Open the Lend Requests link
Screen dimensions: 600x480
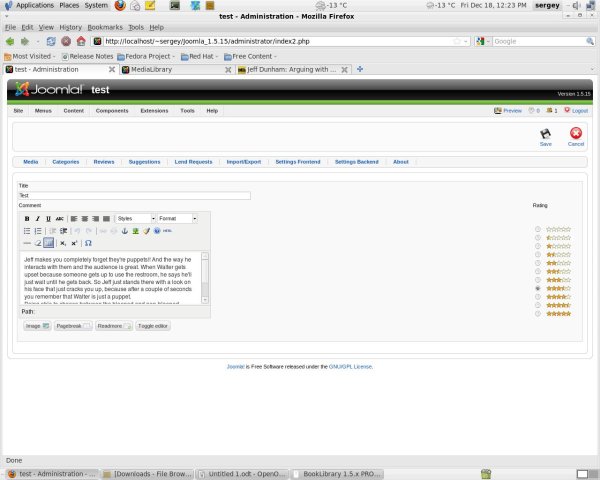tap(193, 162)
